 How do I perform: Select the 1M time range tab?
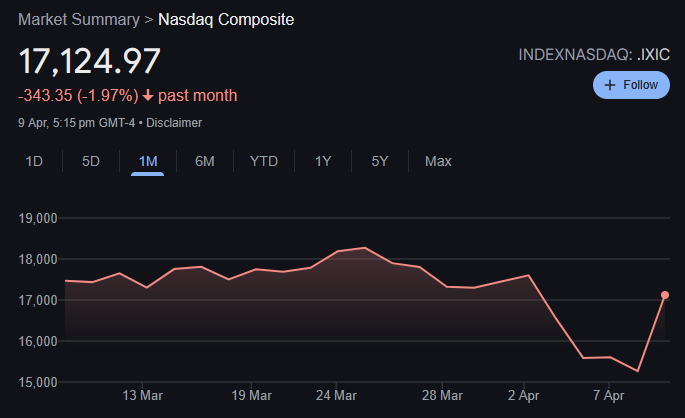[x=148, y=161]
